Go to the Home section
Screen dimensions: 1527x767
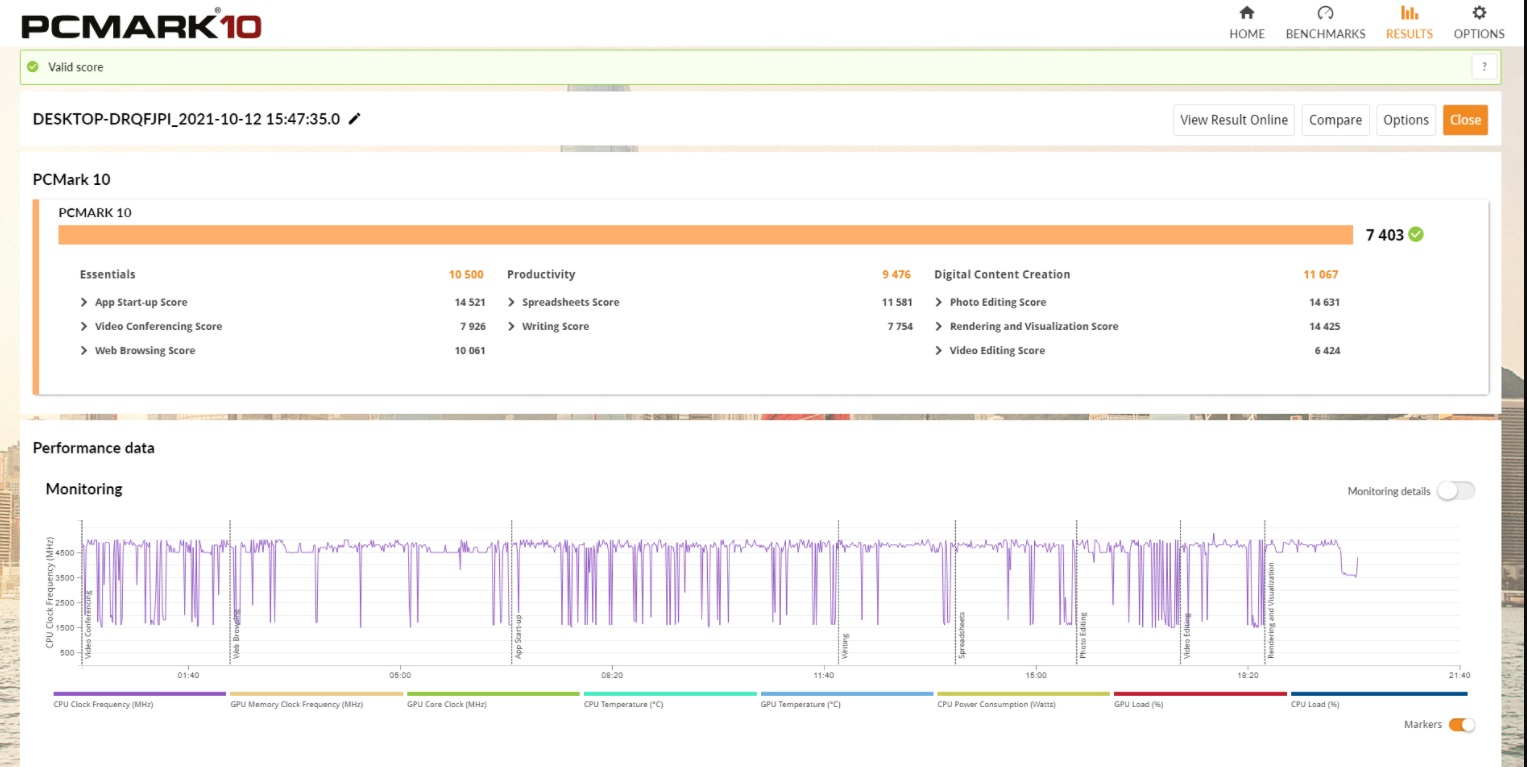pyautogui.click(x=1246, y=22)
